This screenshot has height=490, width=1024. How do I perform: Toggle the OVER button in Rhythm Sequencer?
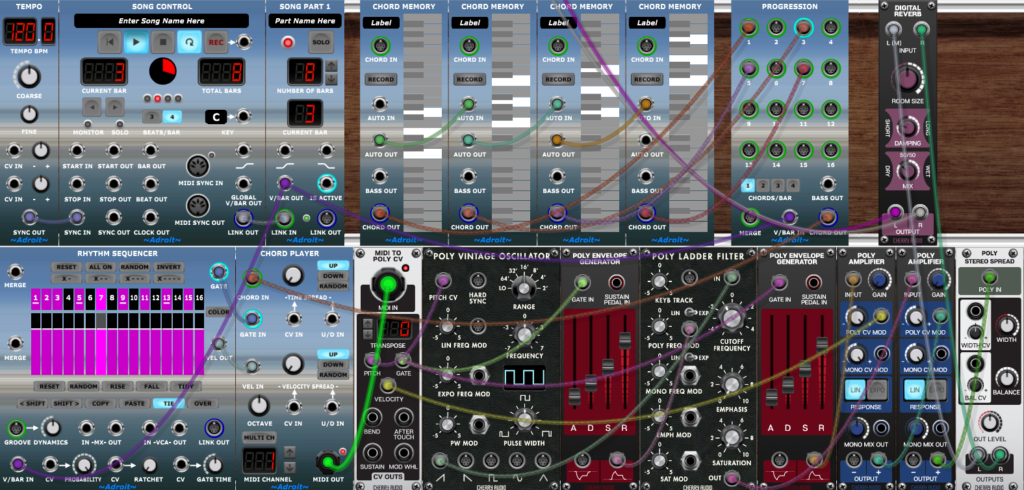pyautogui.click(x=202, y=403)
